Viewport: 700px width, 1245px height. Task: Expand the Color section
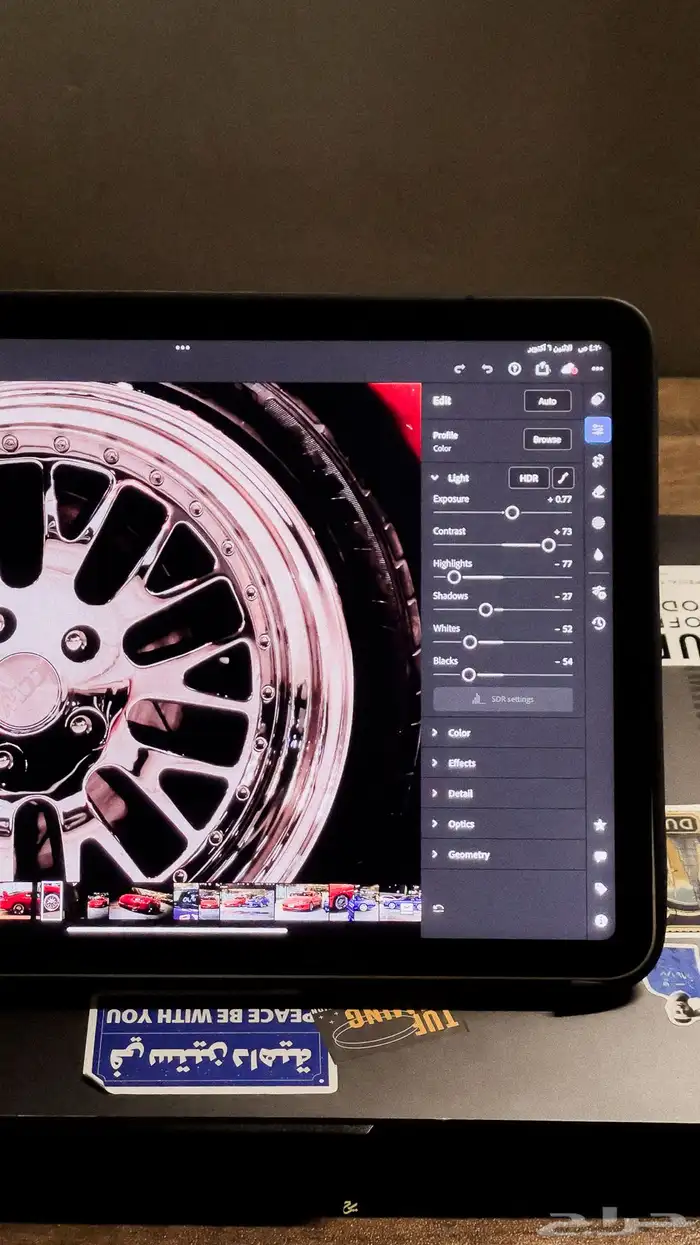(459, 733)
